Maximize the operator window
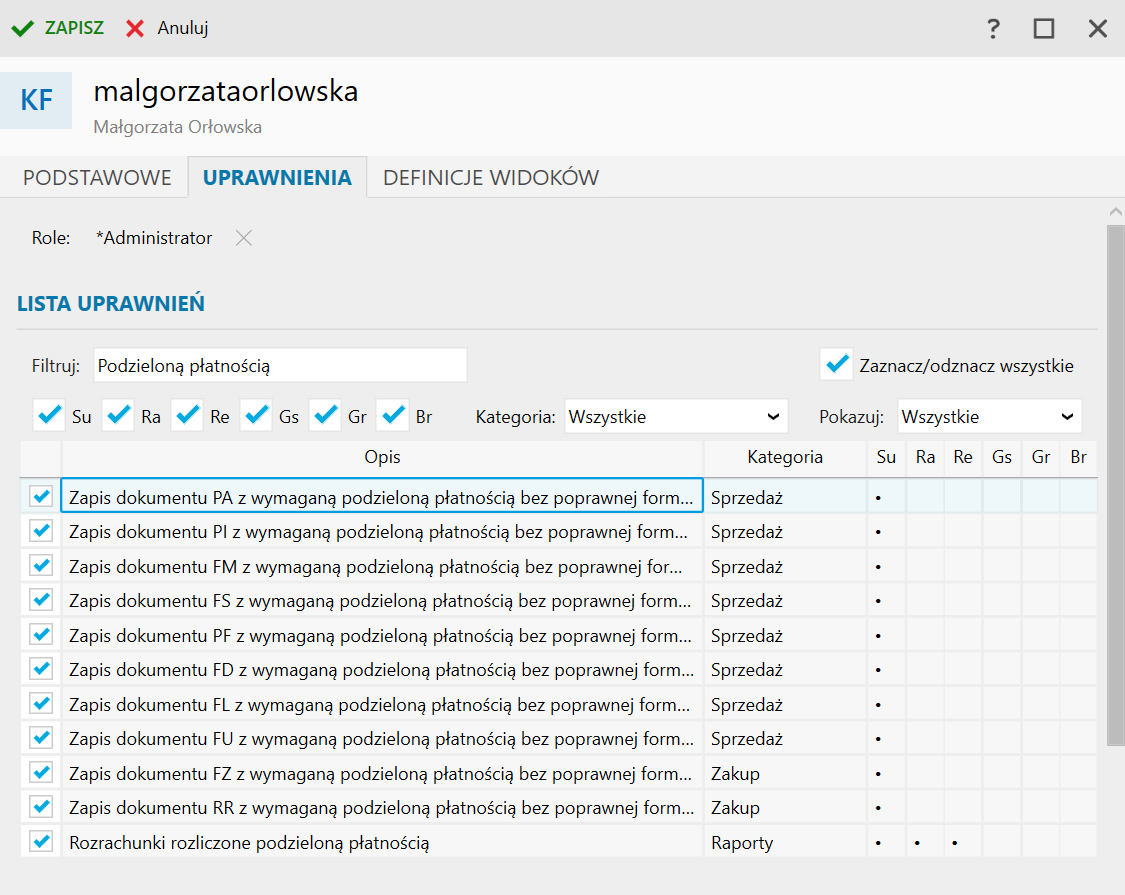The image size is (1125, 895). [x=1044, y=29]
